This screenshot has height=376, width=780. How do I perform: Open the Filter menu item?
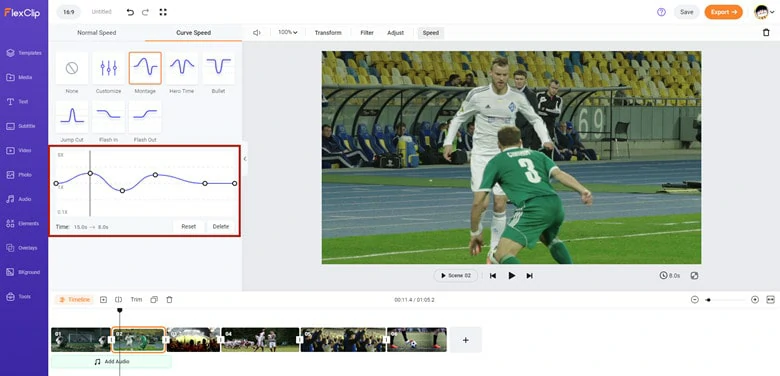(x=367, y=33)
